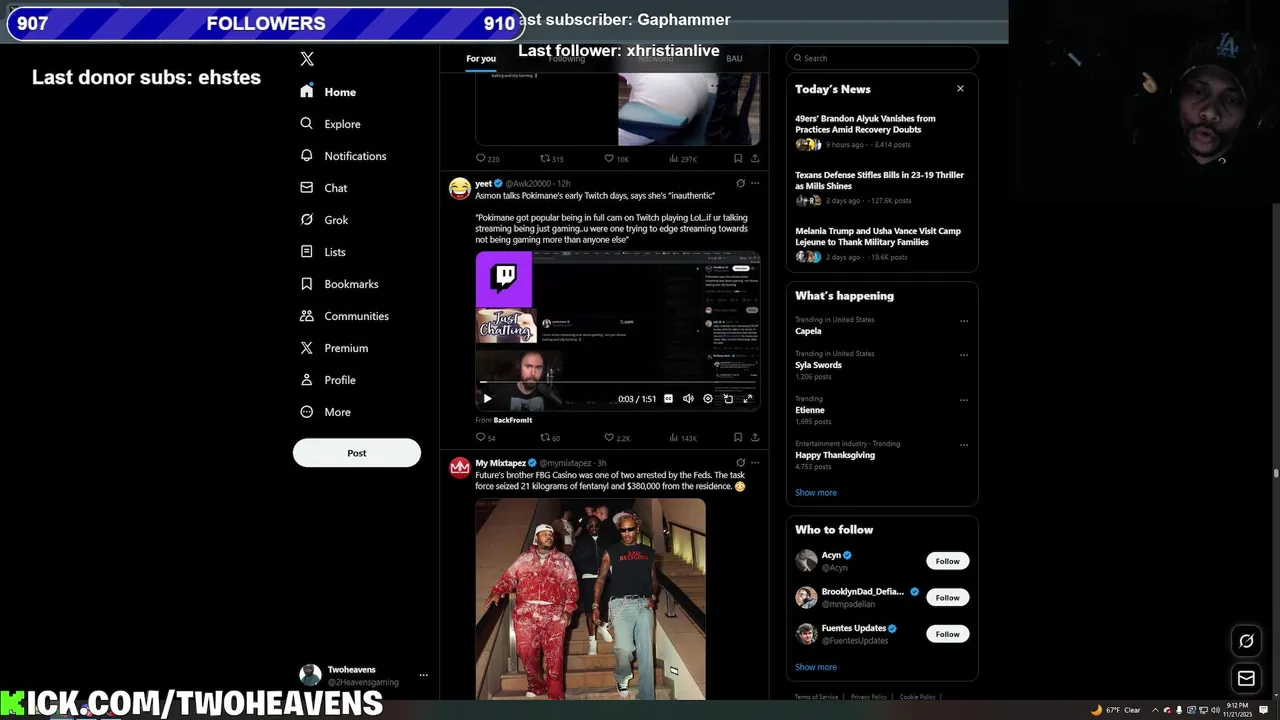
Task: Click the page vertical scrollbar thumb
Action: point(1275,474)
